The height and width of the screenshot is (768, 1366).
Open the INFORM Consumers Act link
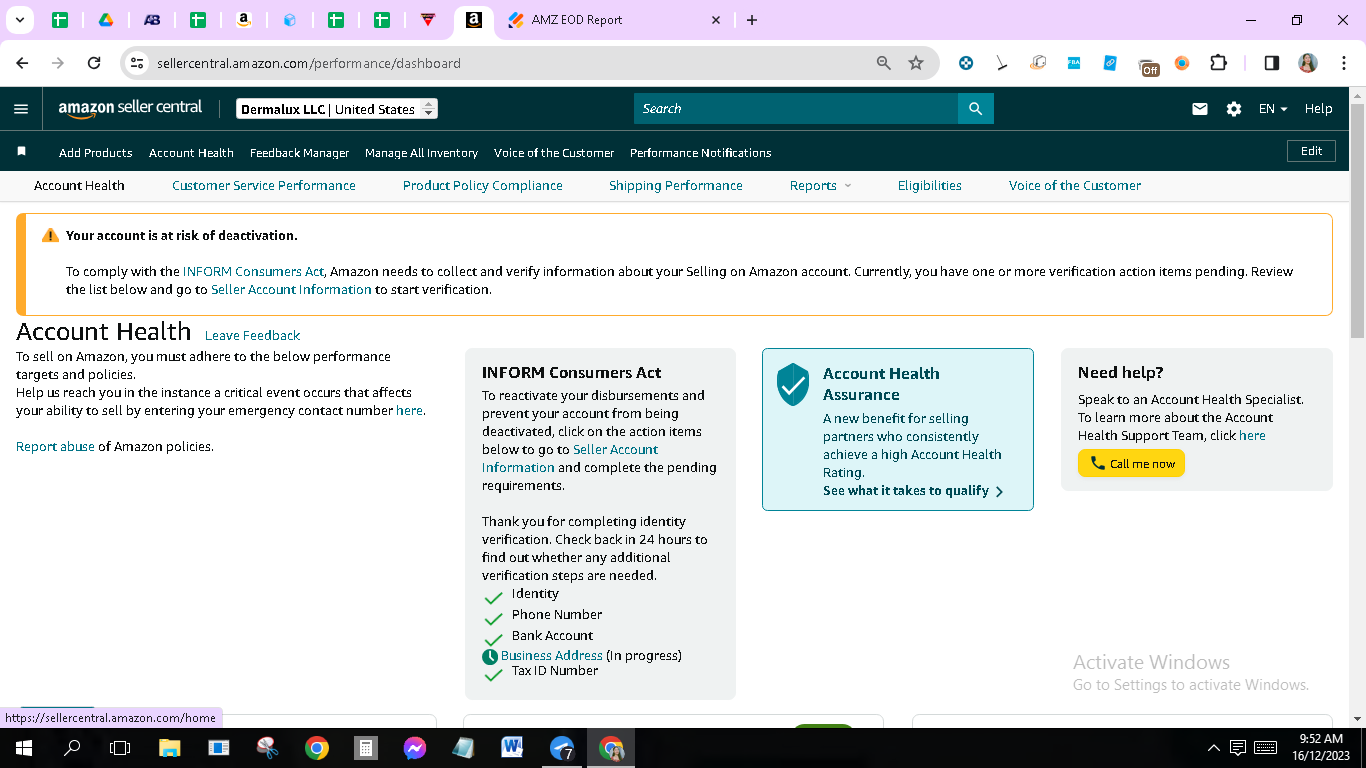click(x=254, y=271)
